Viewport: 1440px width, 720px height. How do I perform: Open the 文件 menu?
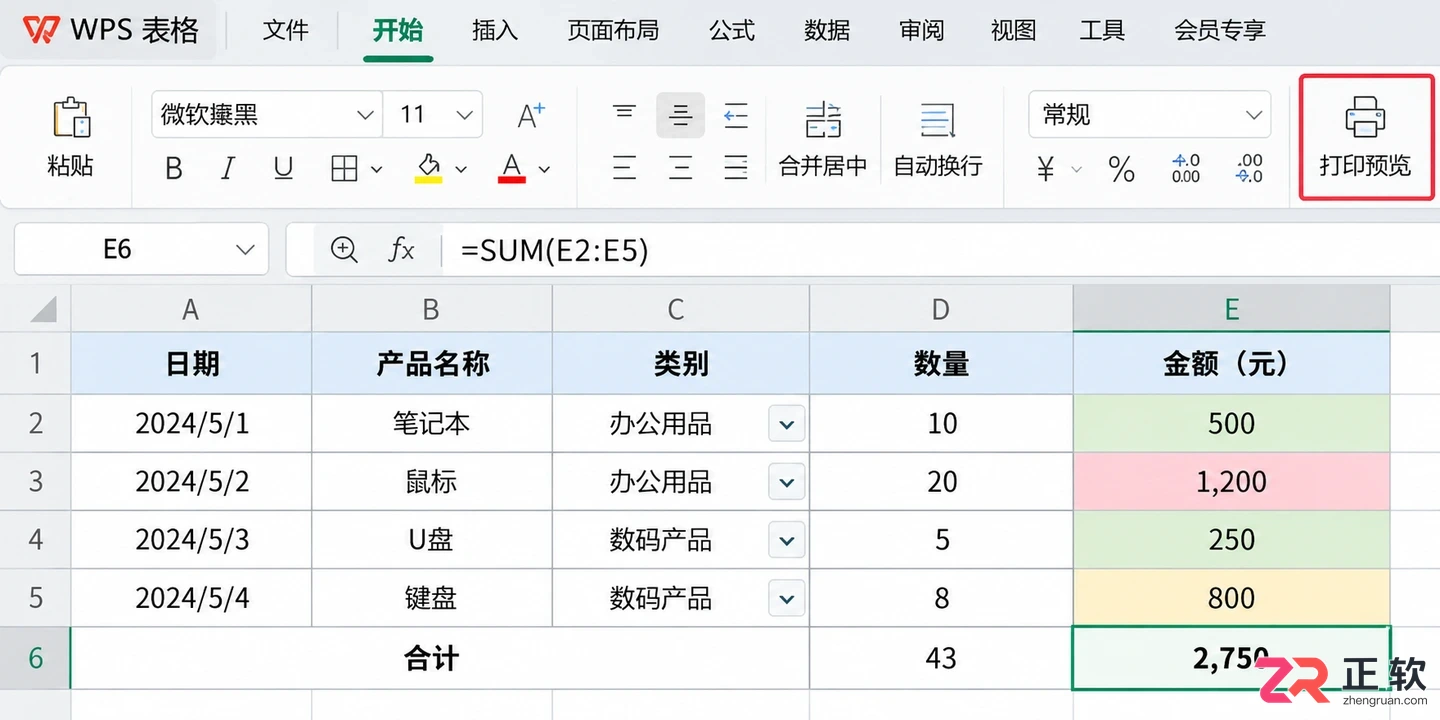pos(286,30)
